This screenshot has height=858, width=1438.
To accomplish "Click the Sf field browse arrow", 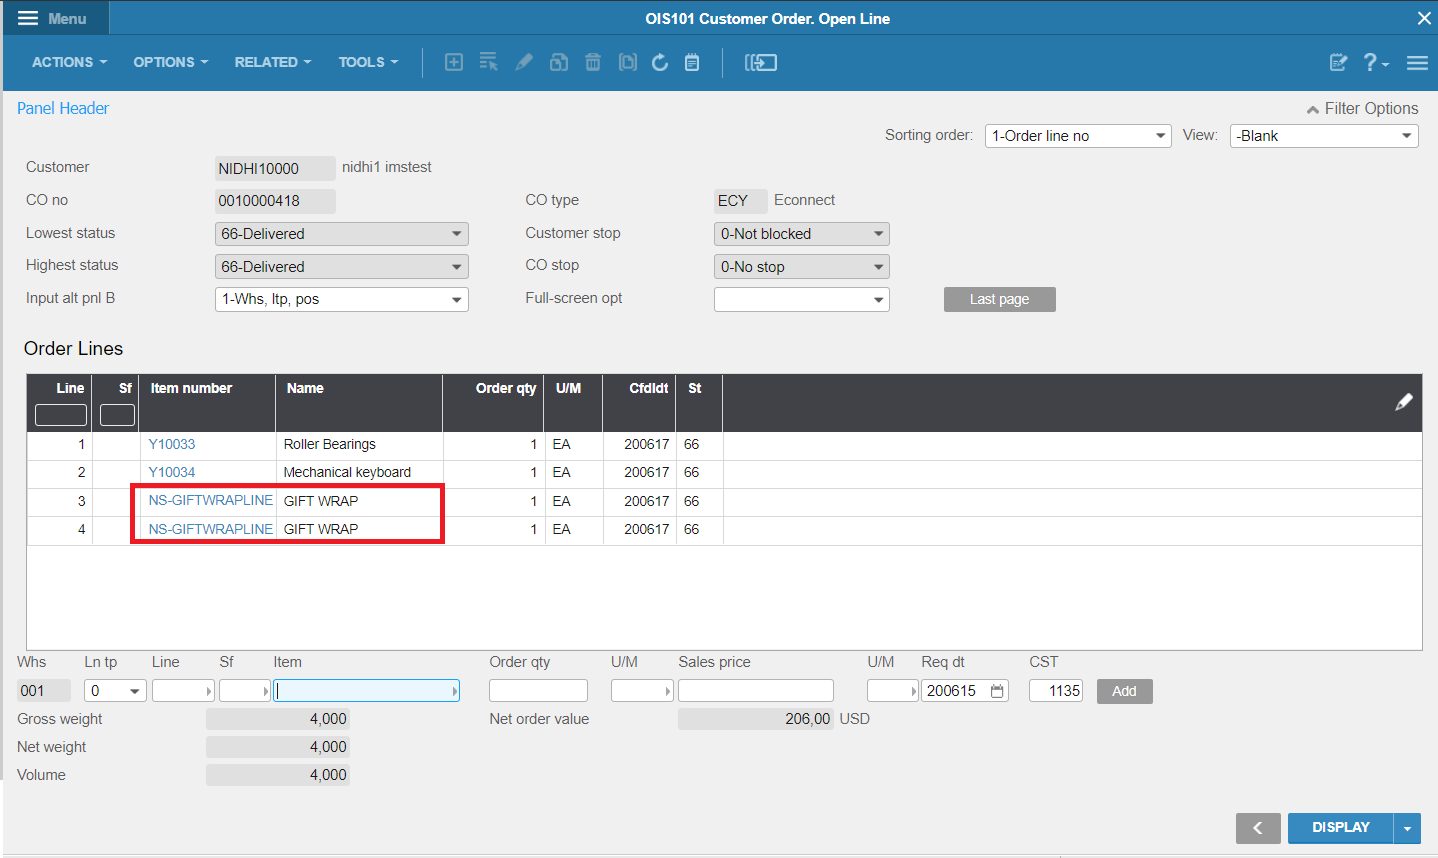I will pos(266,691).
